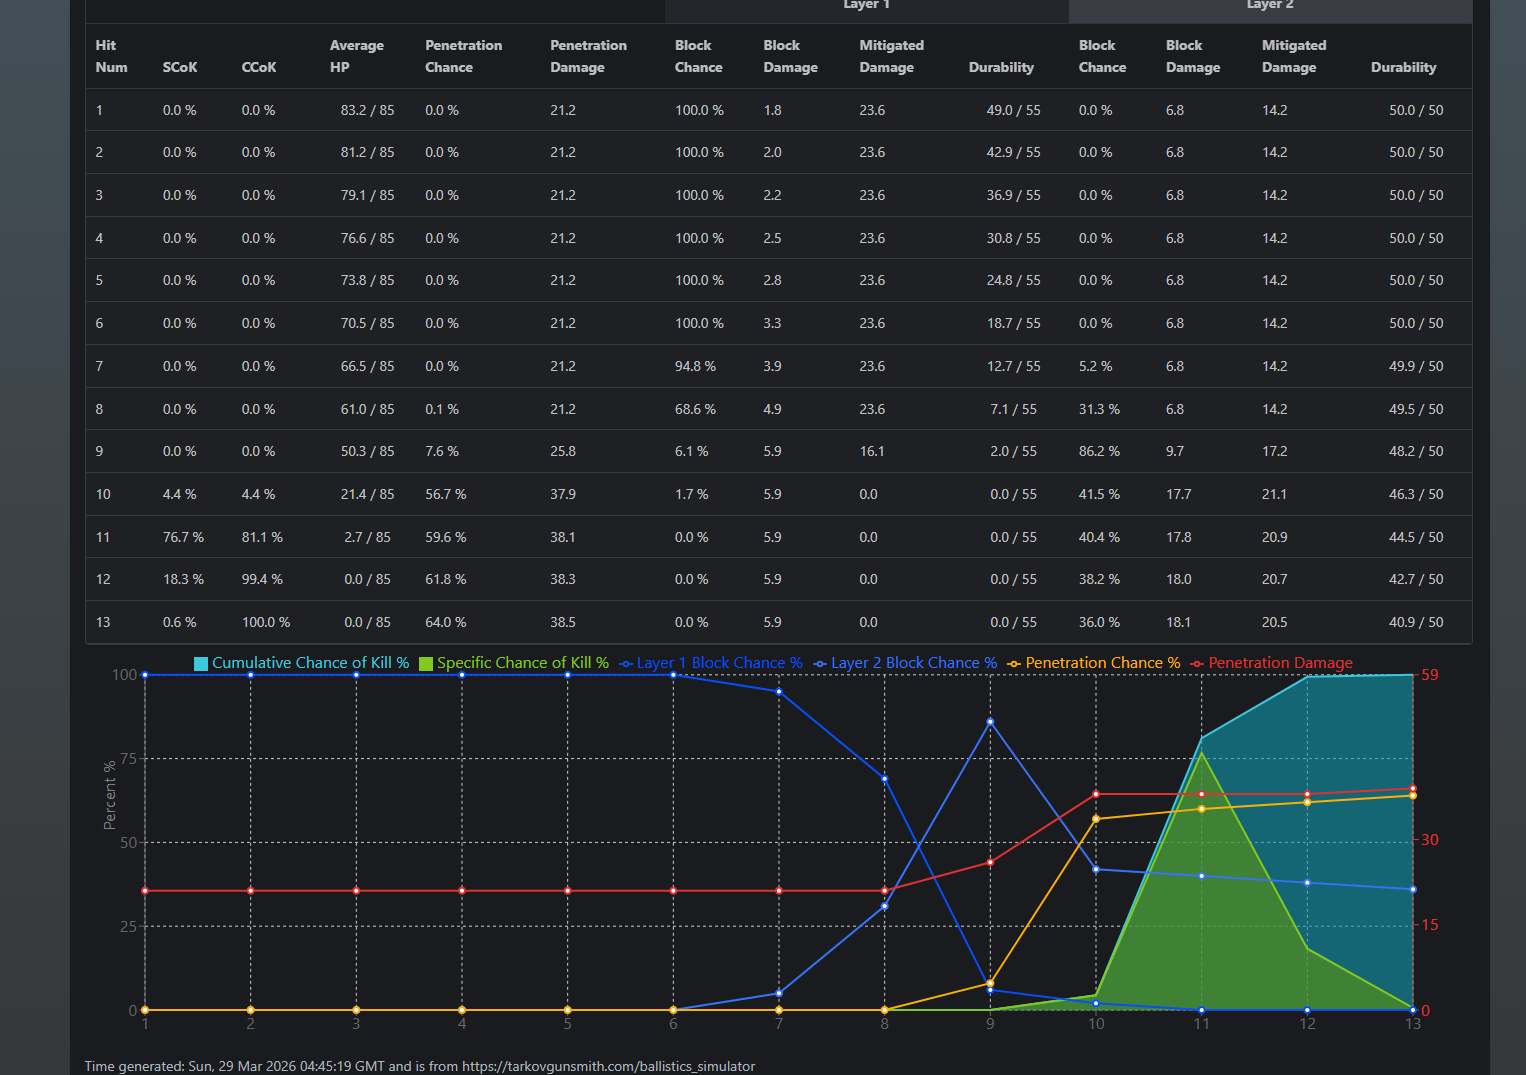The image size is (1526, 1075).
Task: Click the SCoK column header
Action: click(x=180, y=67)
